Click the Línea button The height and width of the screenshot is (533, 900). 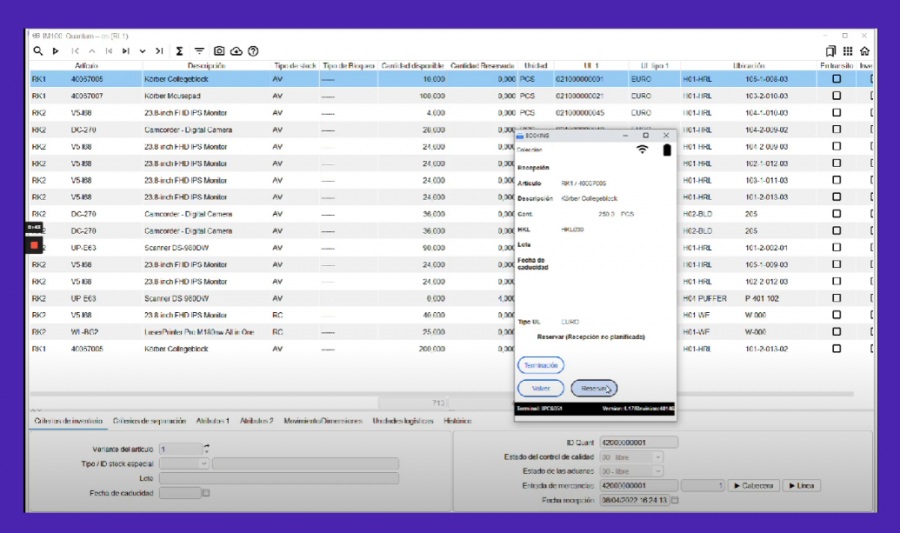pyautogui.click(x=801, y=485)
